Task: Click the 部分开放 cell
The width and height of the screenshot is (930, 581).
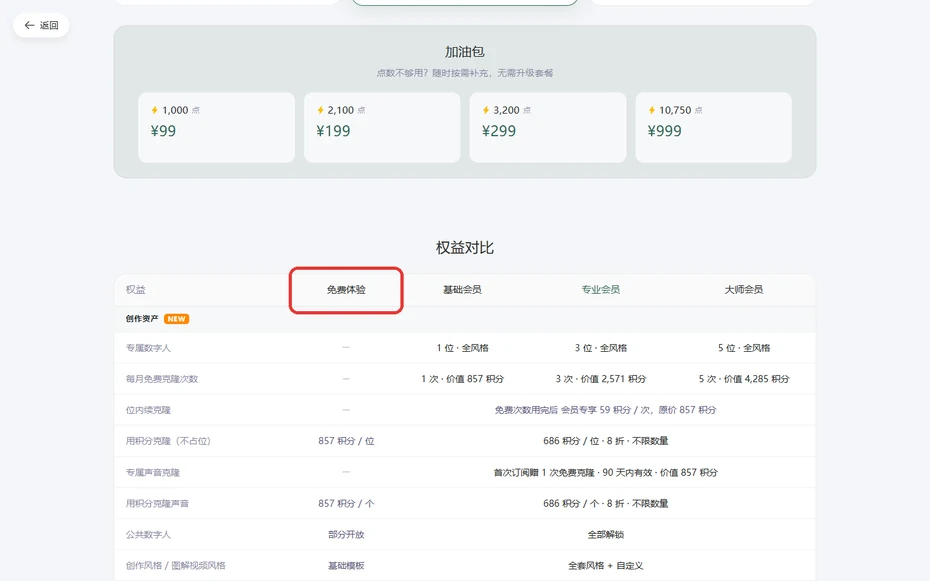Action: 346,535
